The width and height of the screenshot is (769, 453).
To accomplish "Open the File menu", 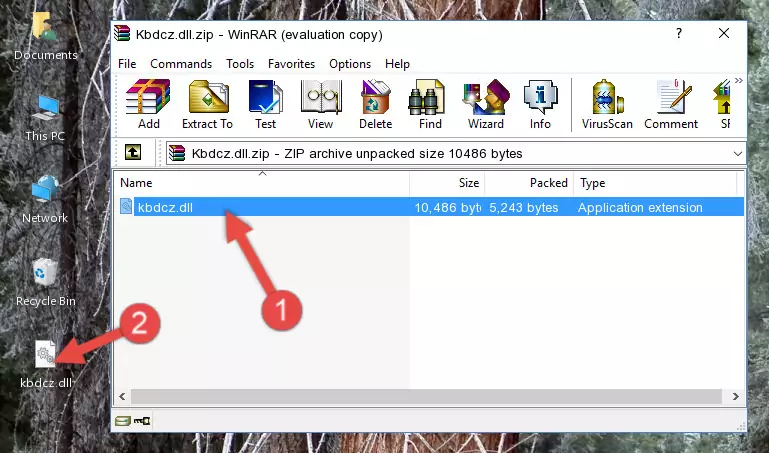I will [127, 64].
